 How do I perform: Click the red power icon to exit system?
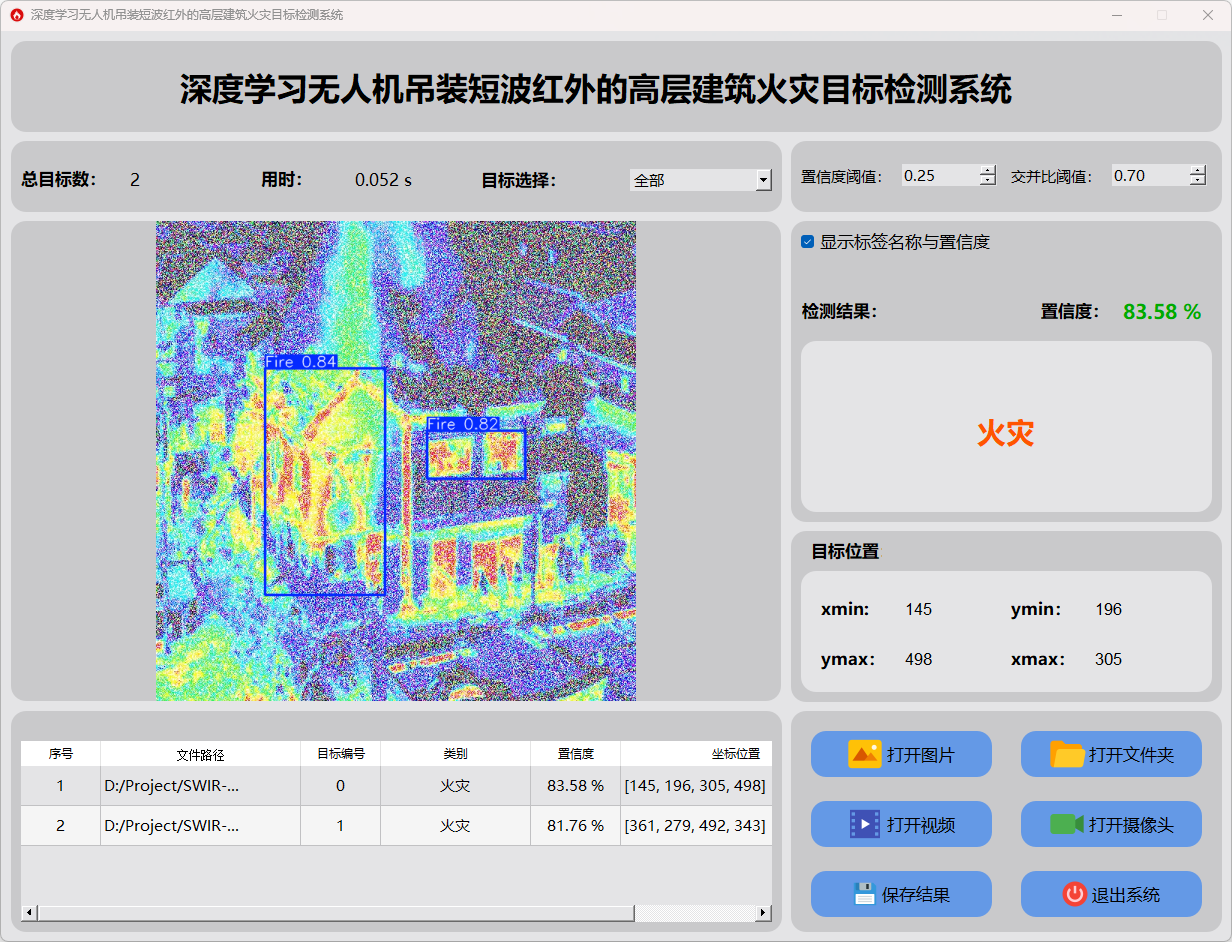(1074, 894)
